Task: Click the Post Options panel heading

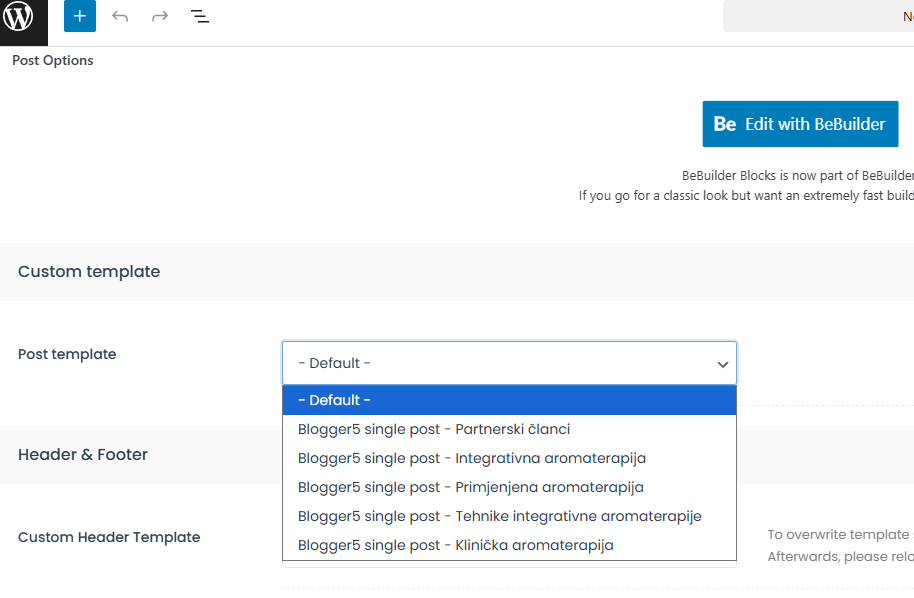Action: click(x=53, y=60)
